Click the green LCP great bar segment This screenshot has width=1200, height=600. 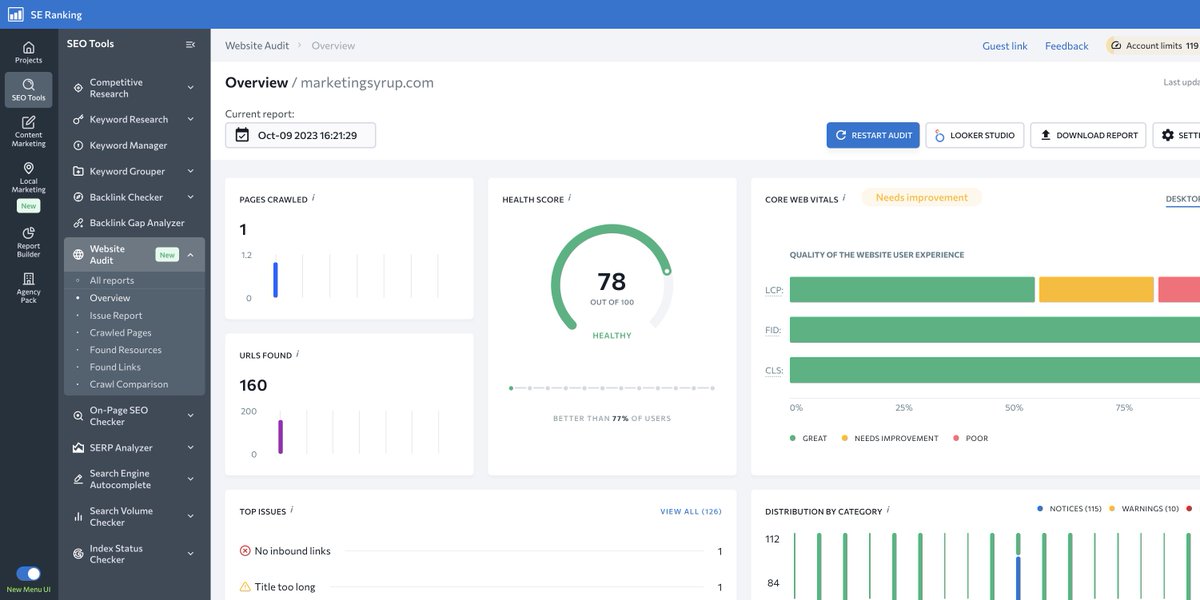click(x=912, y=289)
